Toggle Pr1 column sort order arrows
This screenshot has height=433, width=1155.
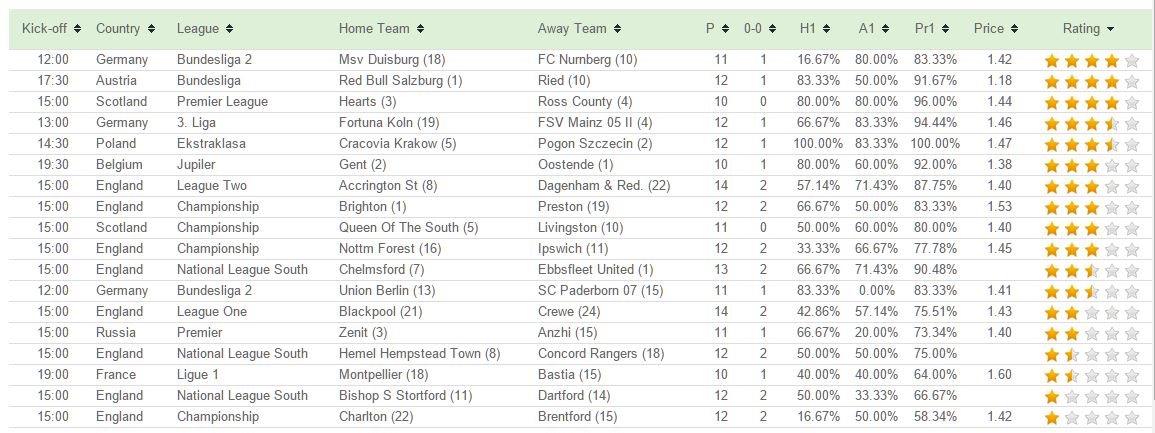point(945,29)
